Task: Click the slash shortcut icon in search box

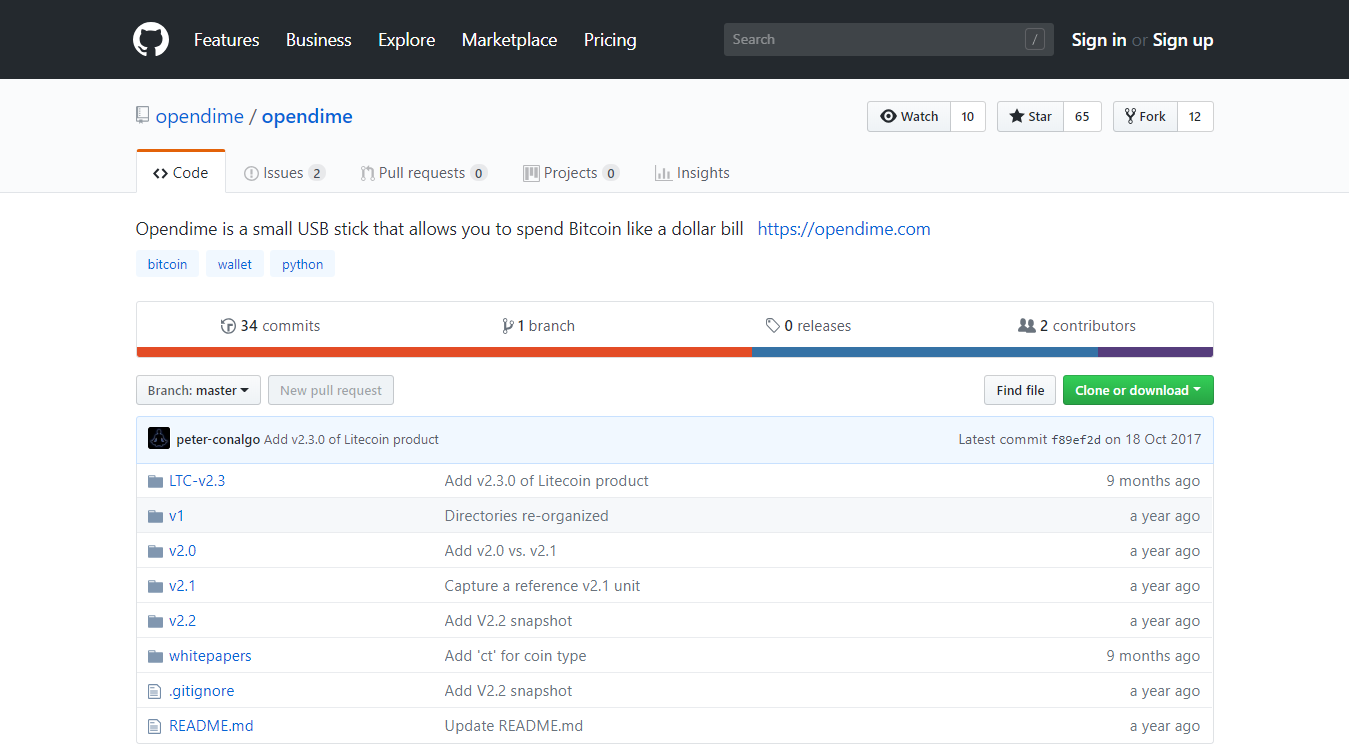Action: (x=1035, y=40)
